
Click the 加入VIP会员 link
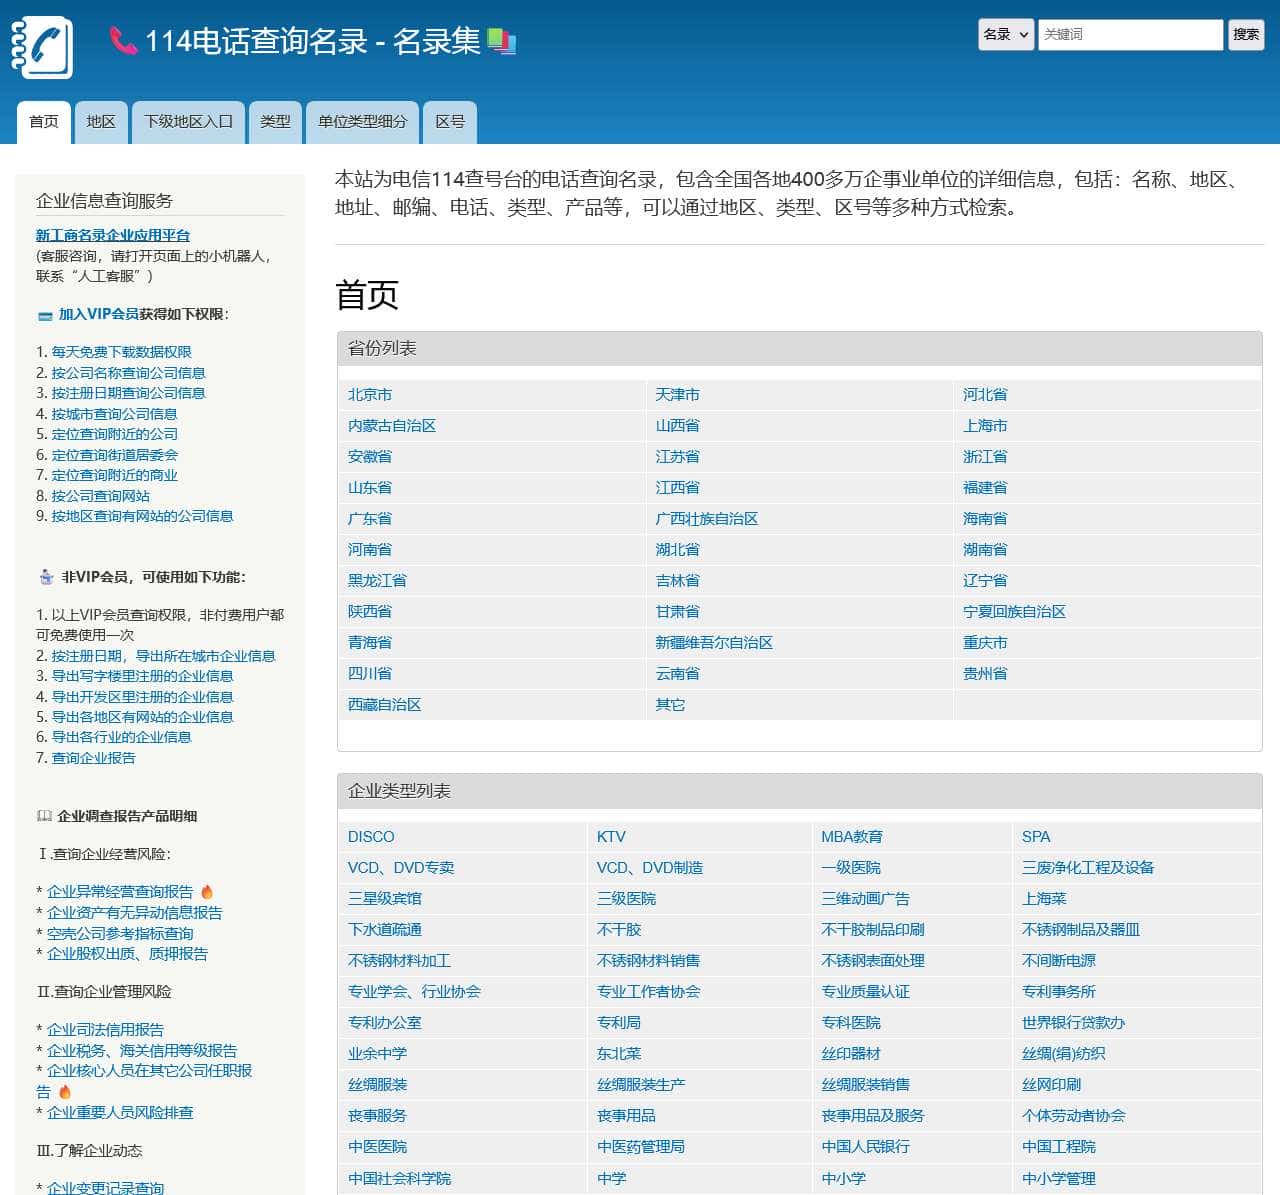(x=98, y=314)
